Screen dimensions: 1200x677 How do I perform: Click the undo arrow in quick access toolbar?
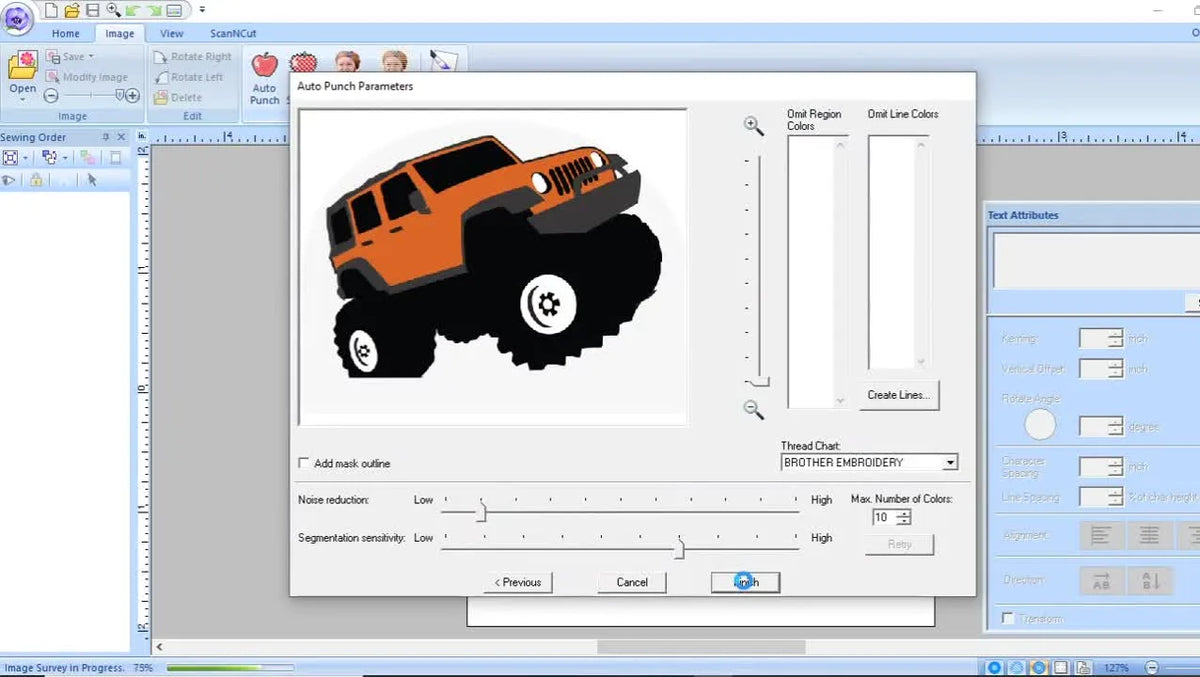click(x=132, y=10)
